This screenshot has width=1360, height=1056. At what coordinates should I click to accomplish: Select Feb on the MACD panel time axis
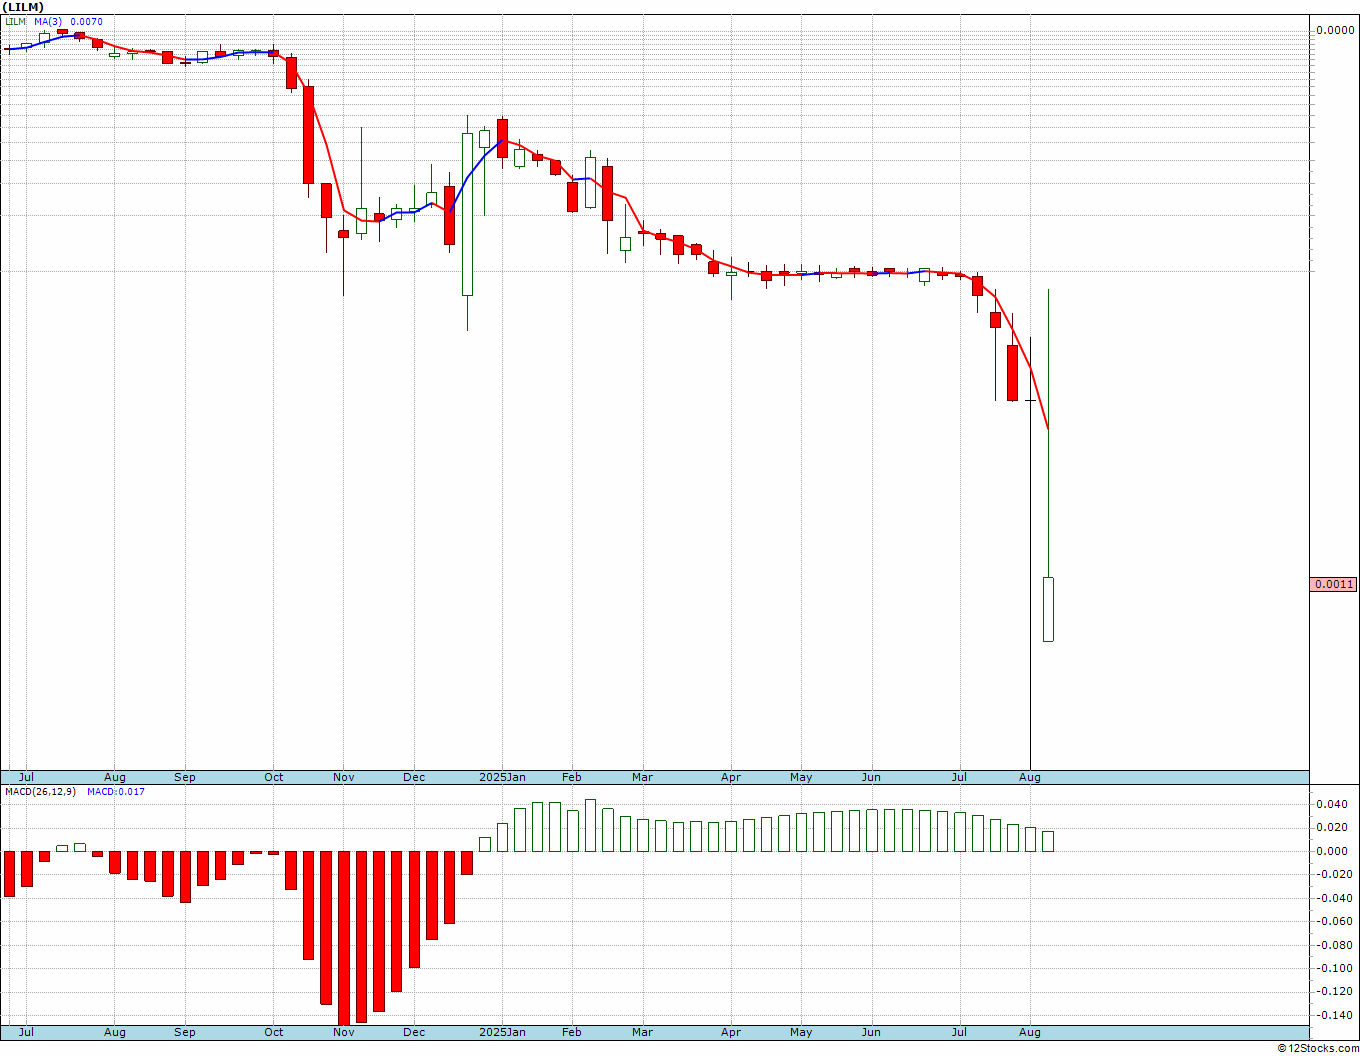pos(572,1032)
